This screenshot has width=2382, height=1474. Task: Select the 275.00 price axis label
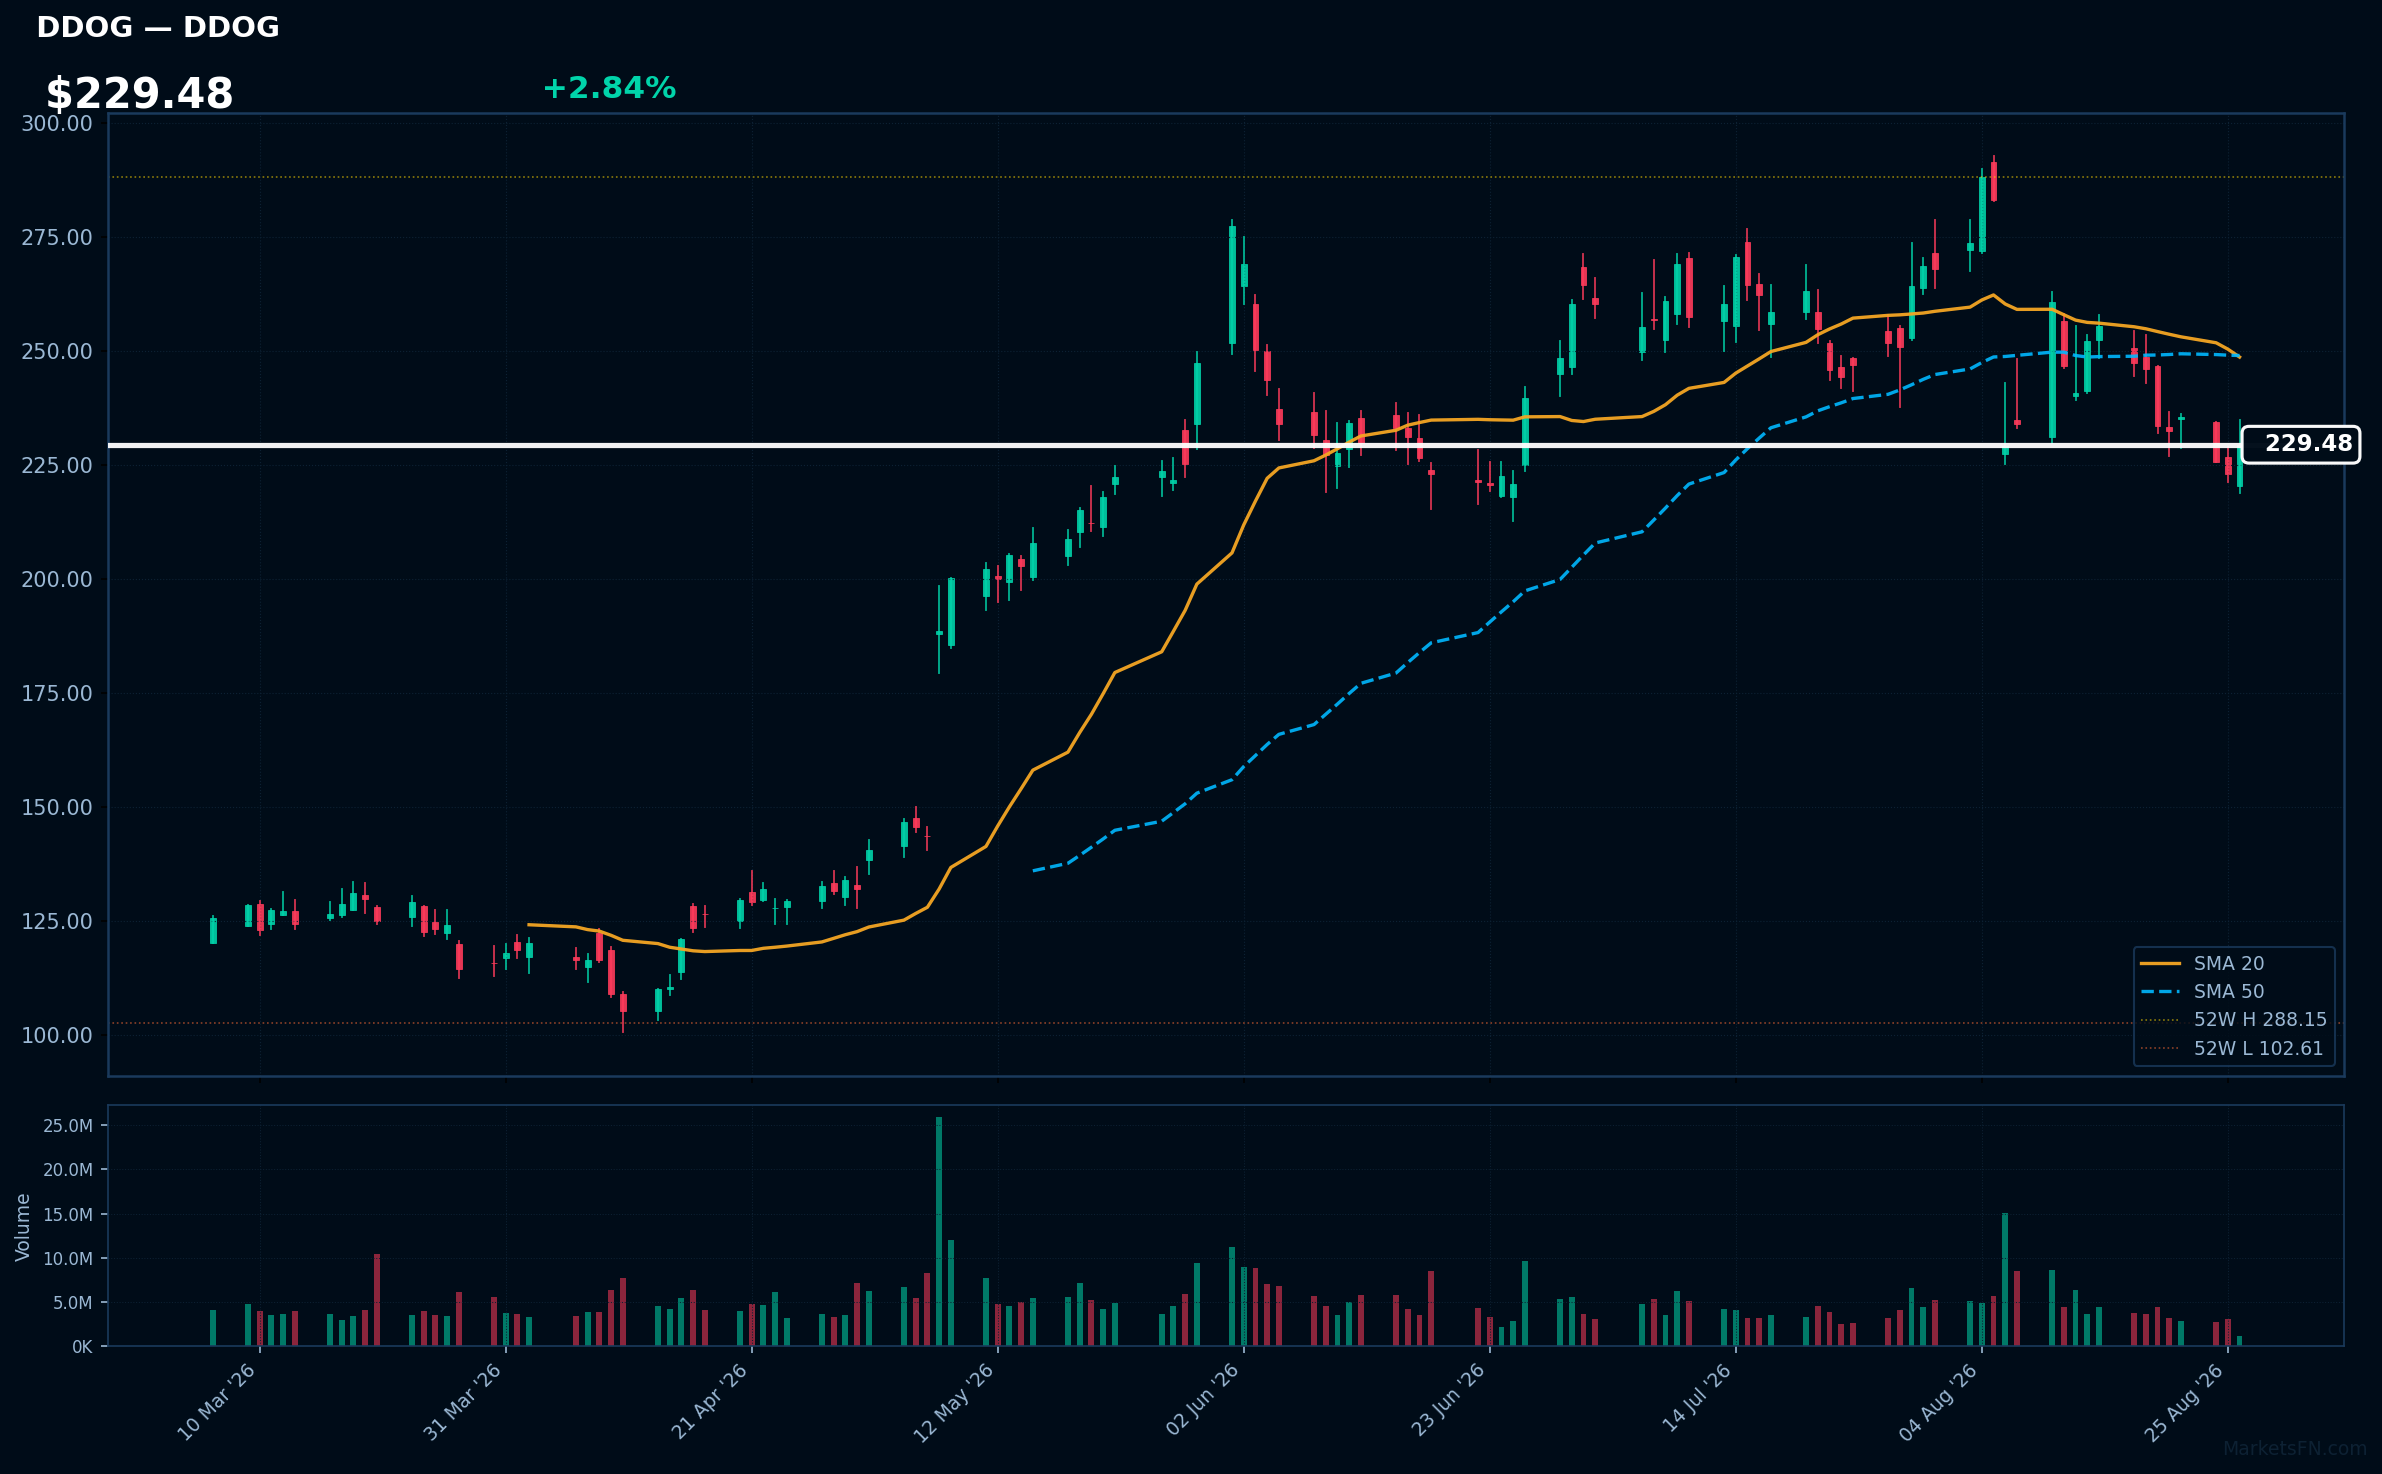57,237
